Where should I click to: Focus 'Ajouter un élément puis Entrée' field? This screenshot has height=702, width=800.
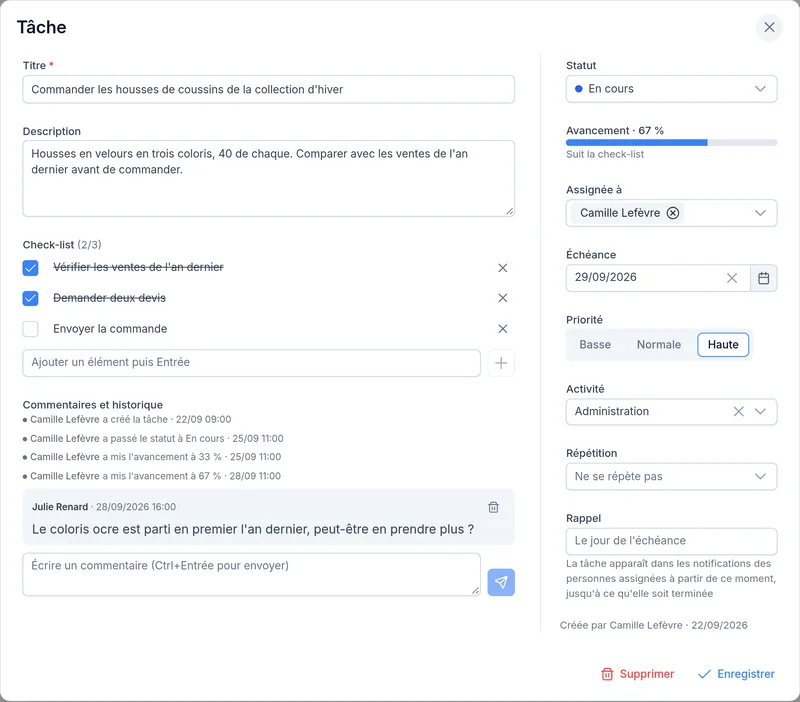(x=252, y=363)
